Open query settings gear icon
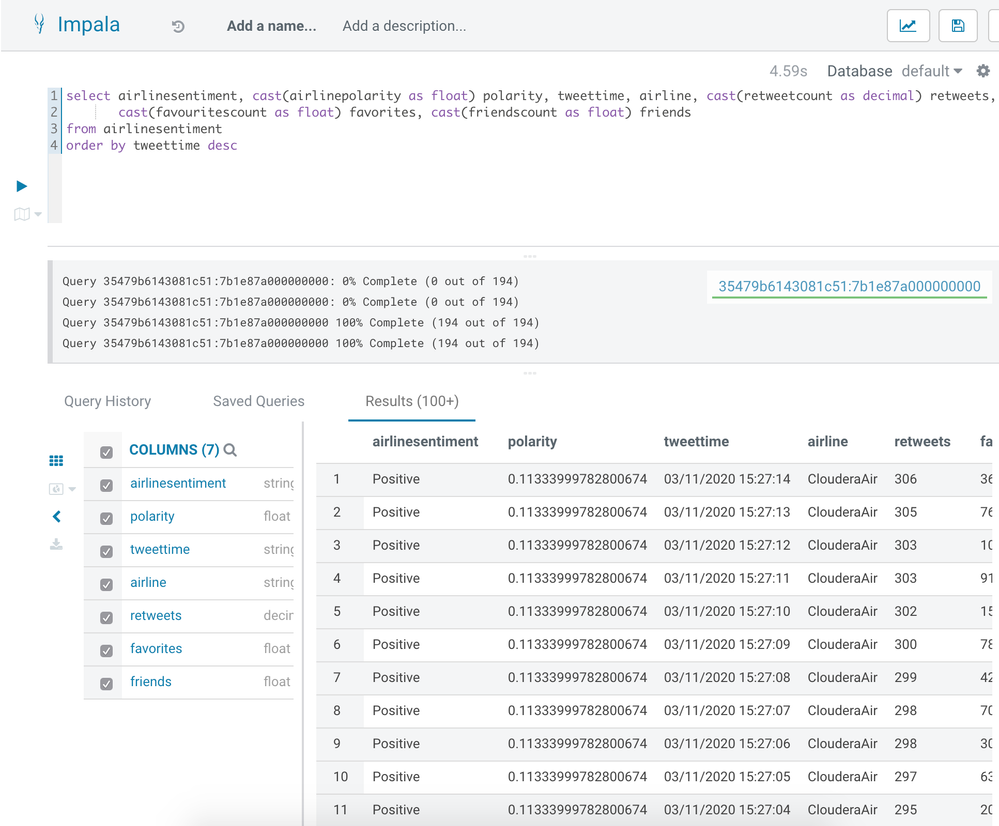The height and width of the screenshot is (826, 999). click(x=983, y=71)
